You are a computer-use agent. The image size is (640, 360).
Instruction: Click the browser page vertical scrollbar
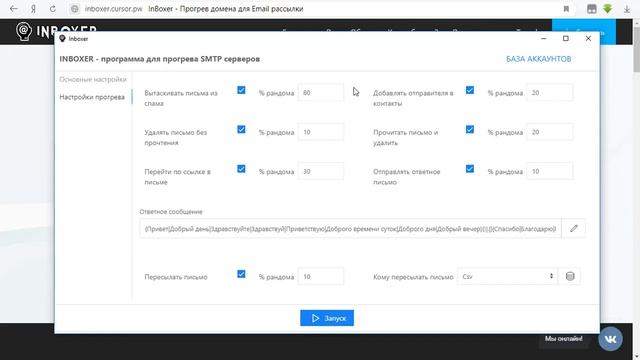tap(636, 49)
